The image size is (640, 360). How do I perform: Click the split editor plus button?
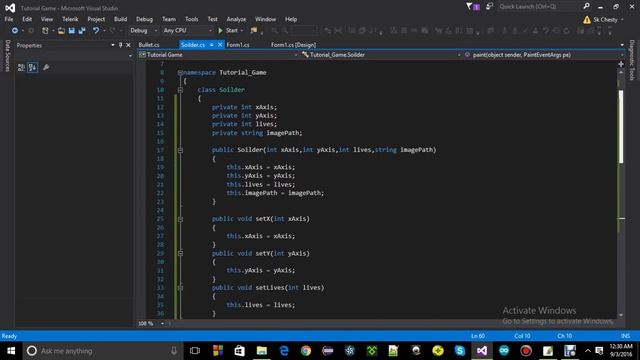pyautogui.click(x=621, y=64)
